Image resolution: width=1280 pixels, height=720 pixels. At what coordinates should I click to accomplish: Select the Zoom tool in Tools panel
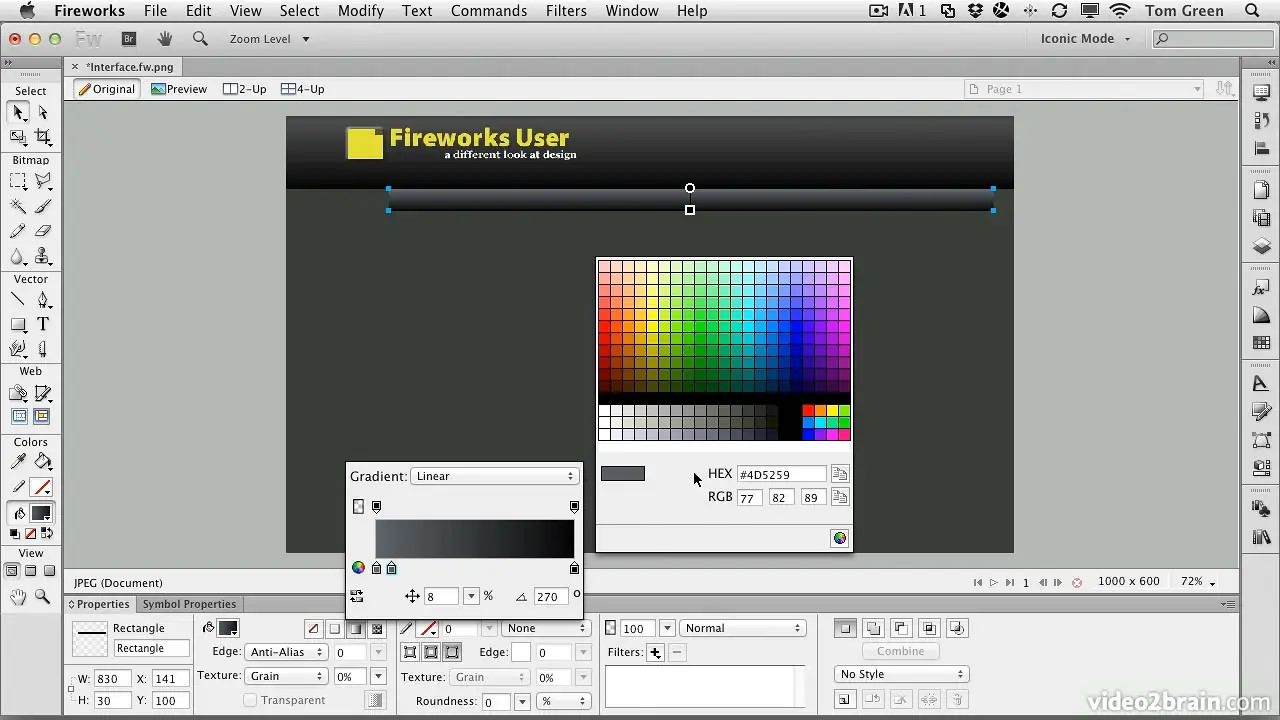click(43, 597)
